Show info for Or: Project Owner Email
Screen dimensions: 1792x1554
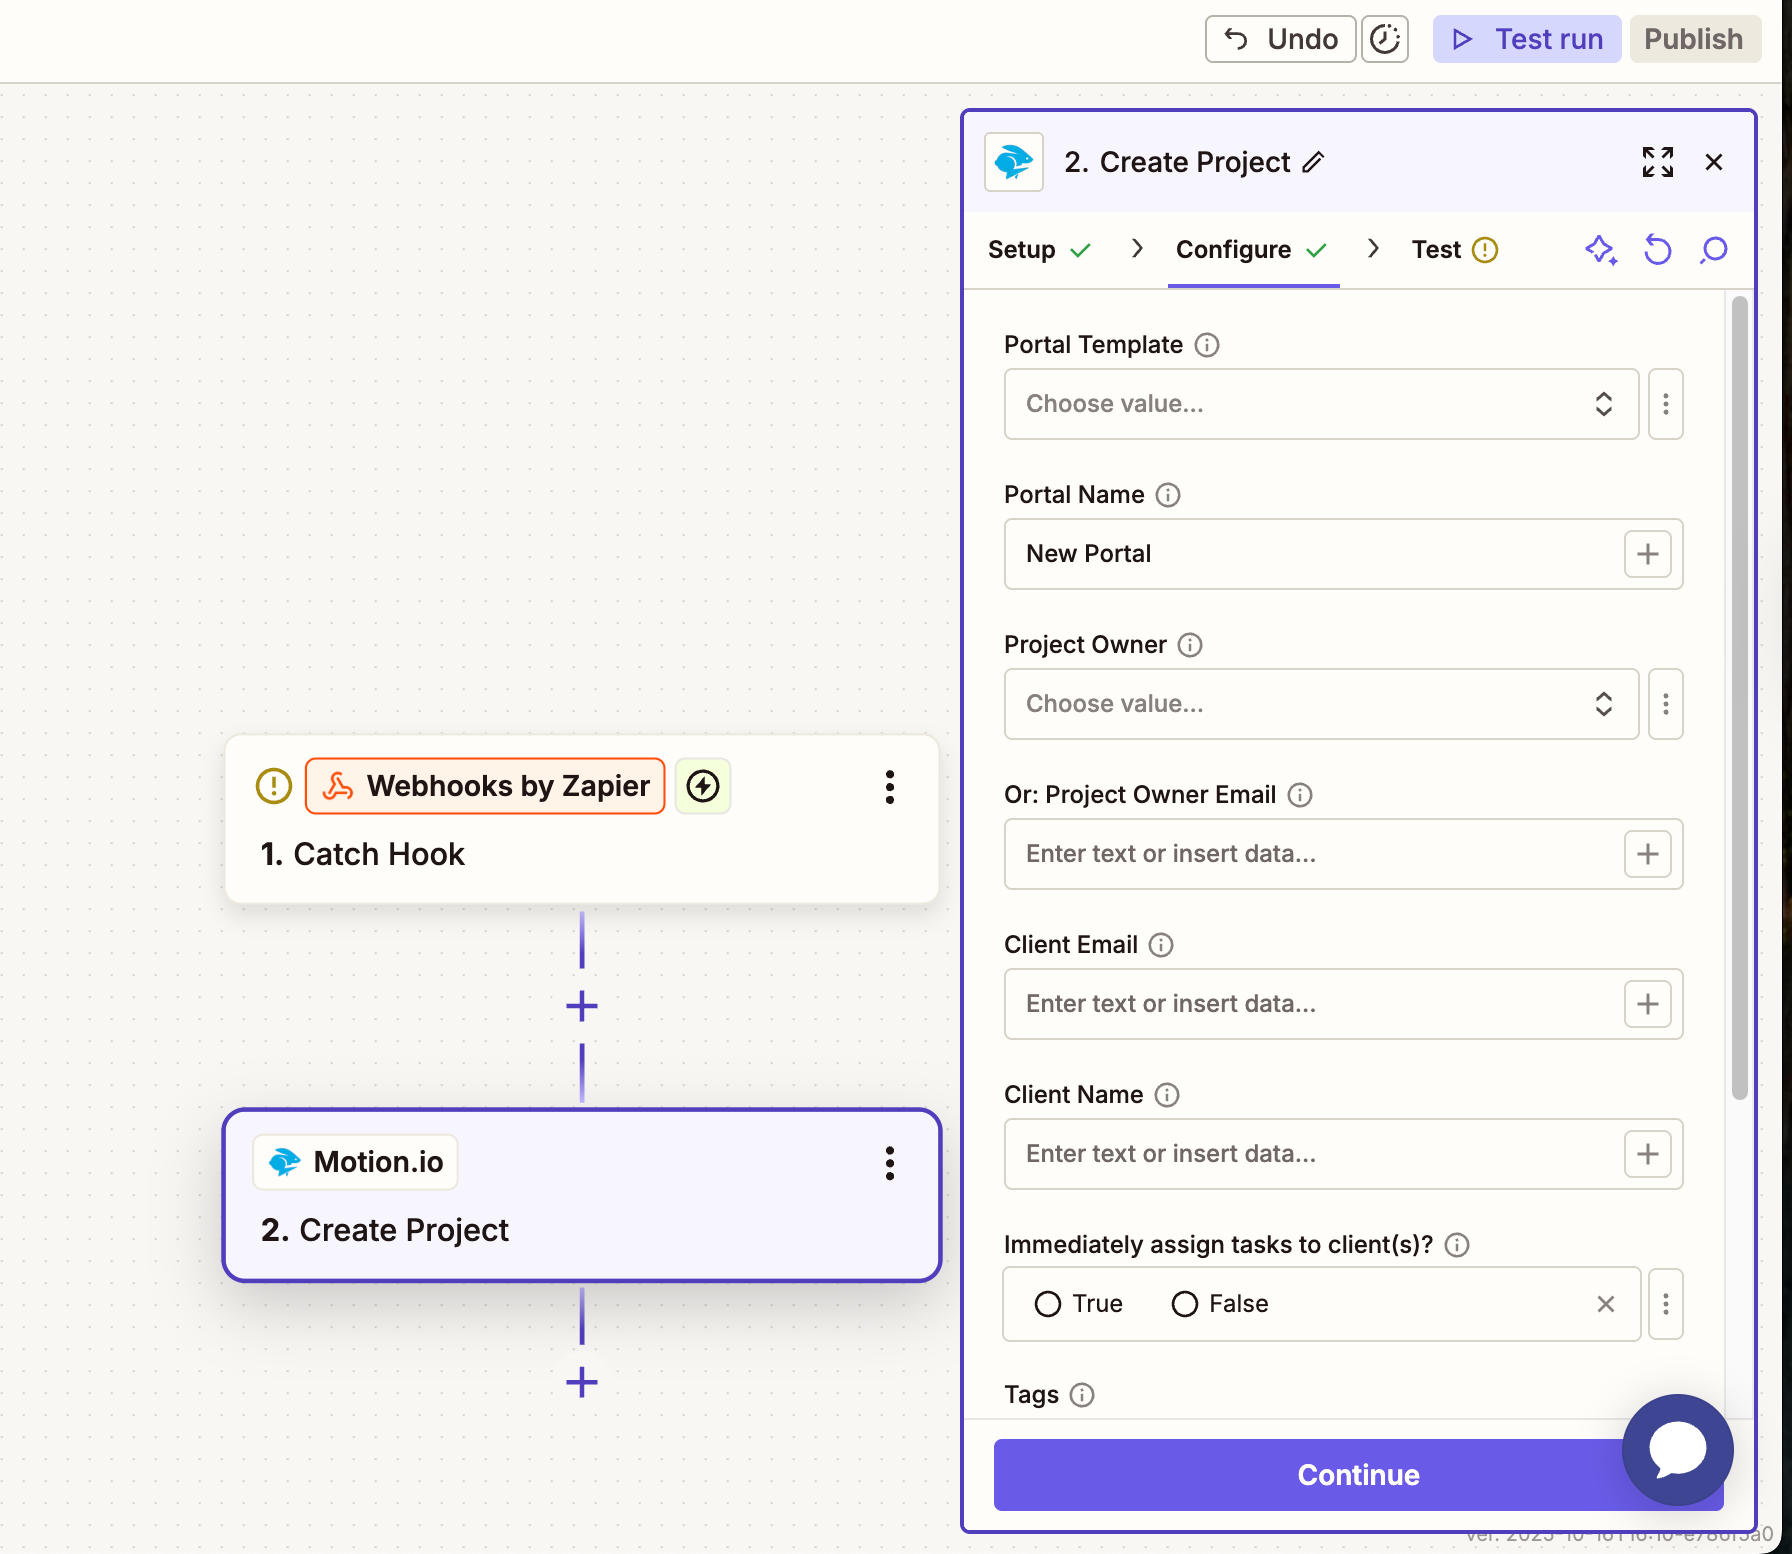(1300, 795)
